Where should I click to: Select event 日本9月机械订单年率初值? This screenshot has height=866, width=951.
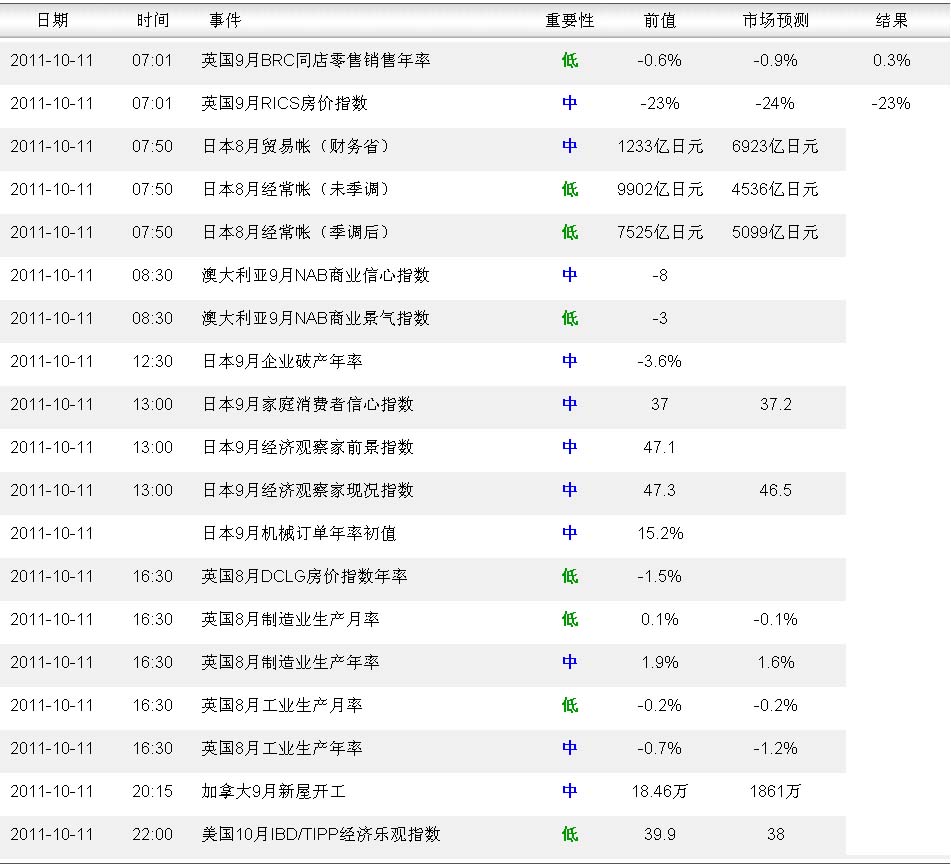pyautogui.click(x=299, y=534)
